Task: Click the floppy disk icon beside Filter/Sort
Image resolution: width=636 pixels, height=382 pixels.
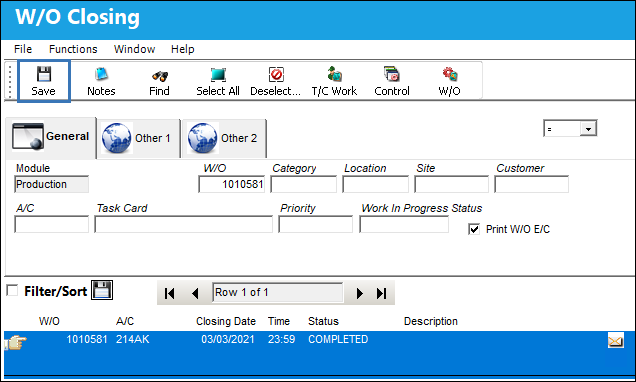Action: (x=102, y=290)
